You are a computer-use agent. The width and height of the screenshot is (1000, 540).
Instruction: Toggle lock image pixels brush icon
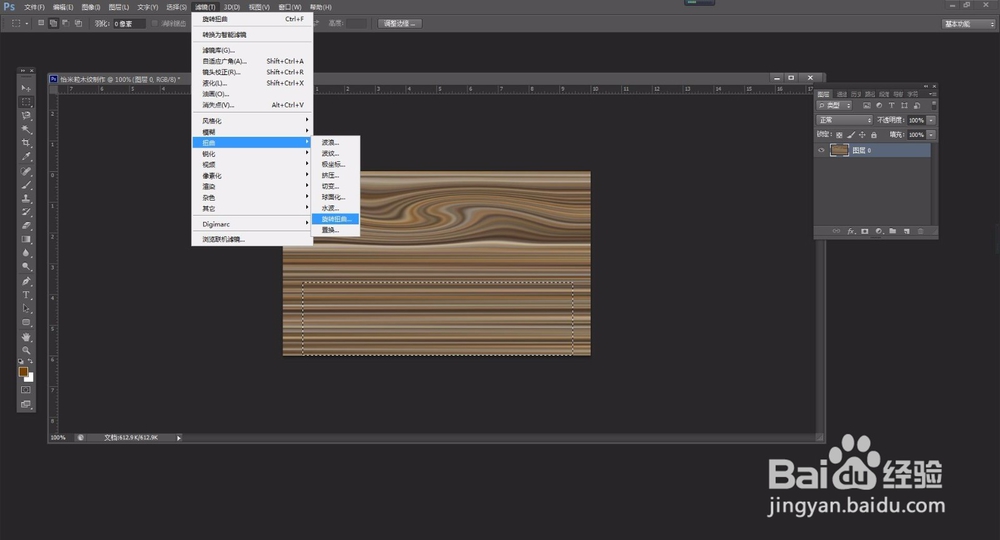point(851,135)
